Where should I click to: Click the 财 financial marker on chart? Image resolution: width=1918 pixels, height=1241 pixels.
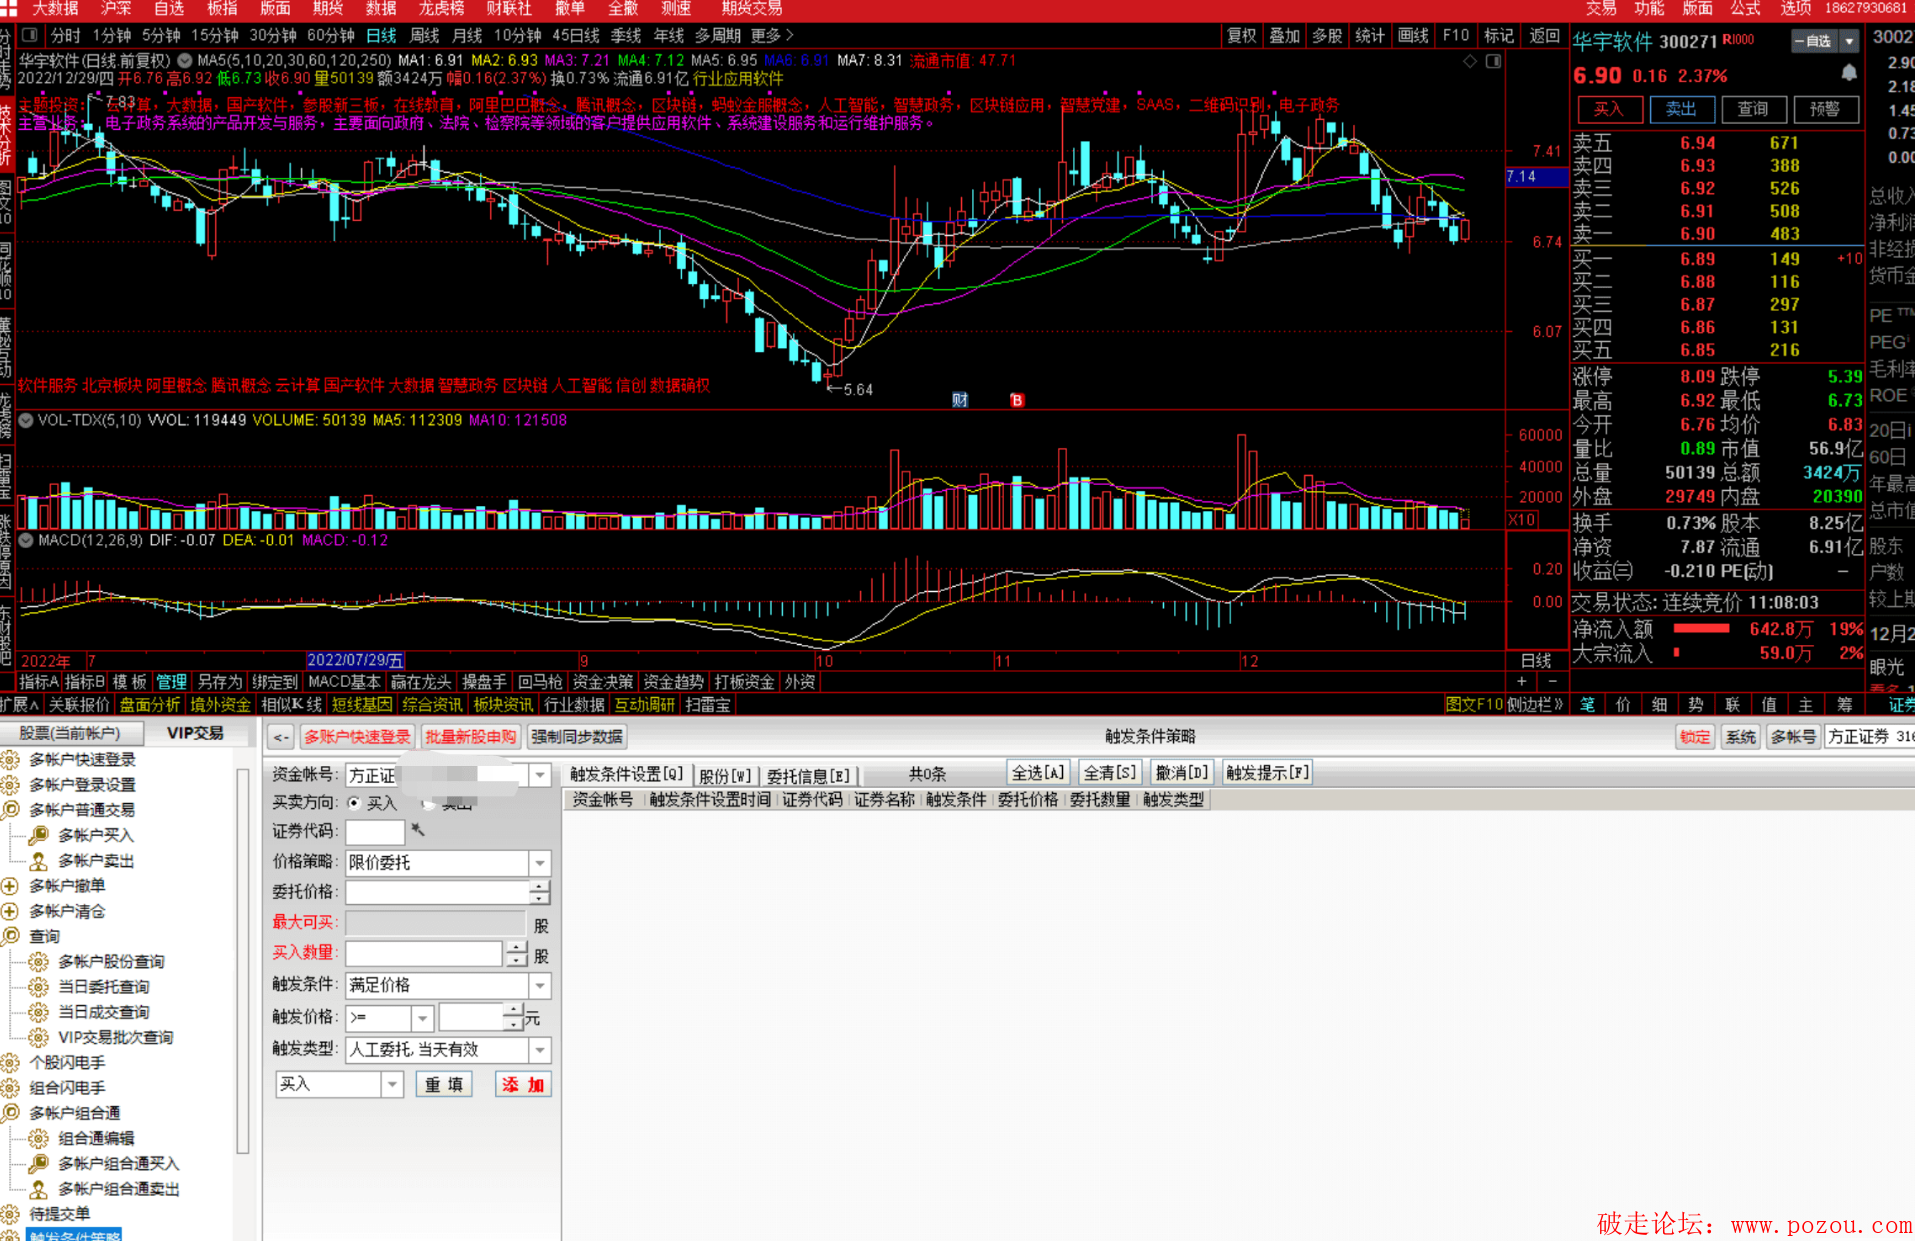(960, 400)
